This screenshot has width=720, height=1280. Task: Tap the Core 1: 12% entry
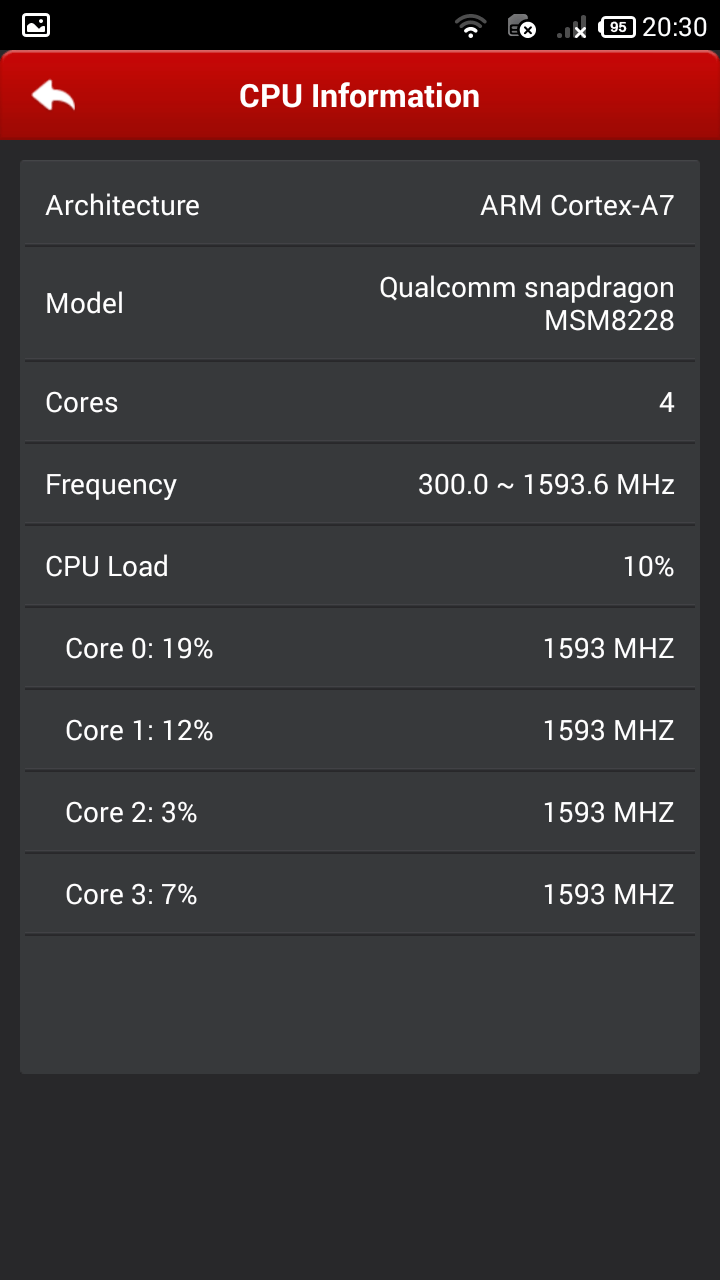[139, 730]
